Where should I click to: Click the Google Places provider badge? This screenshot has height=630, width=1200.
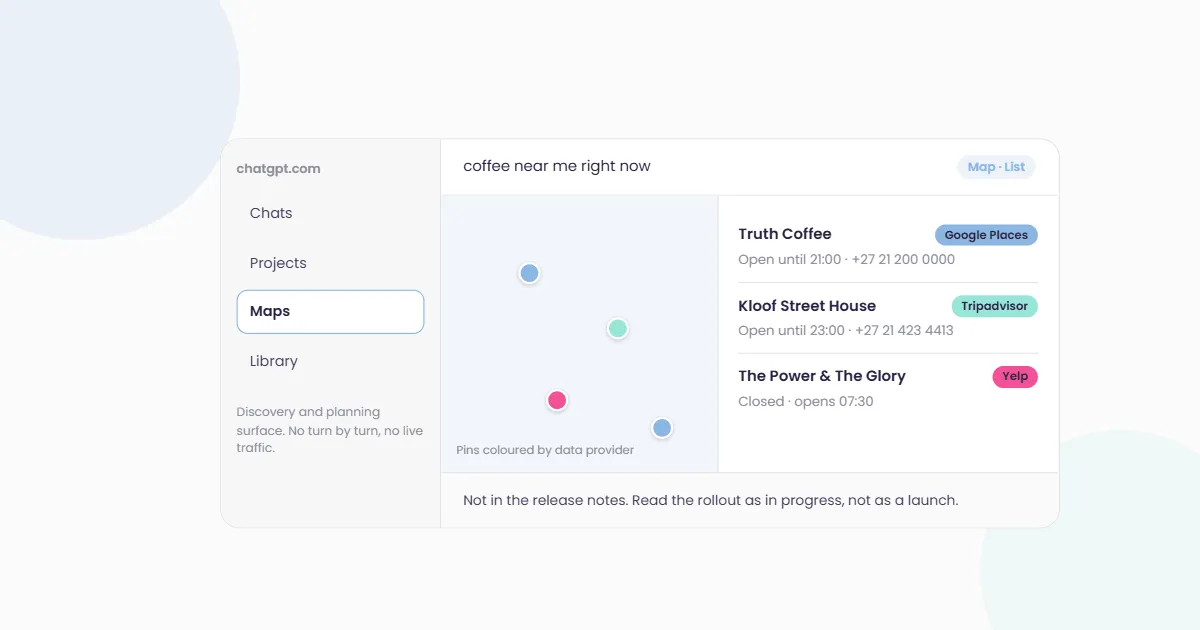point(986,235)
